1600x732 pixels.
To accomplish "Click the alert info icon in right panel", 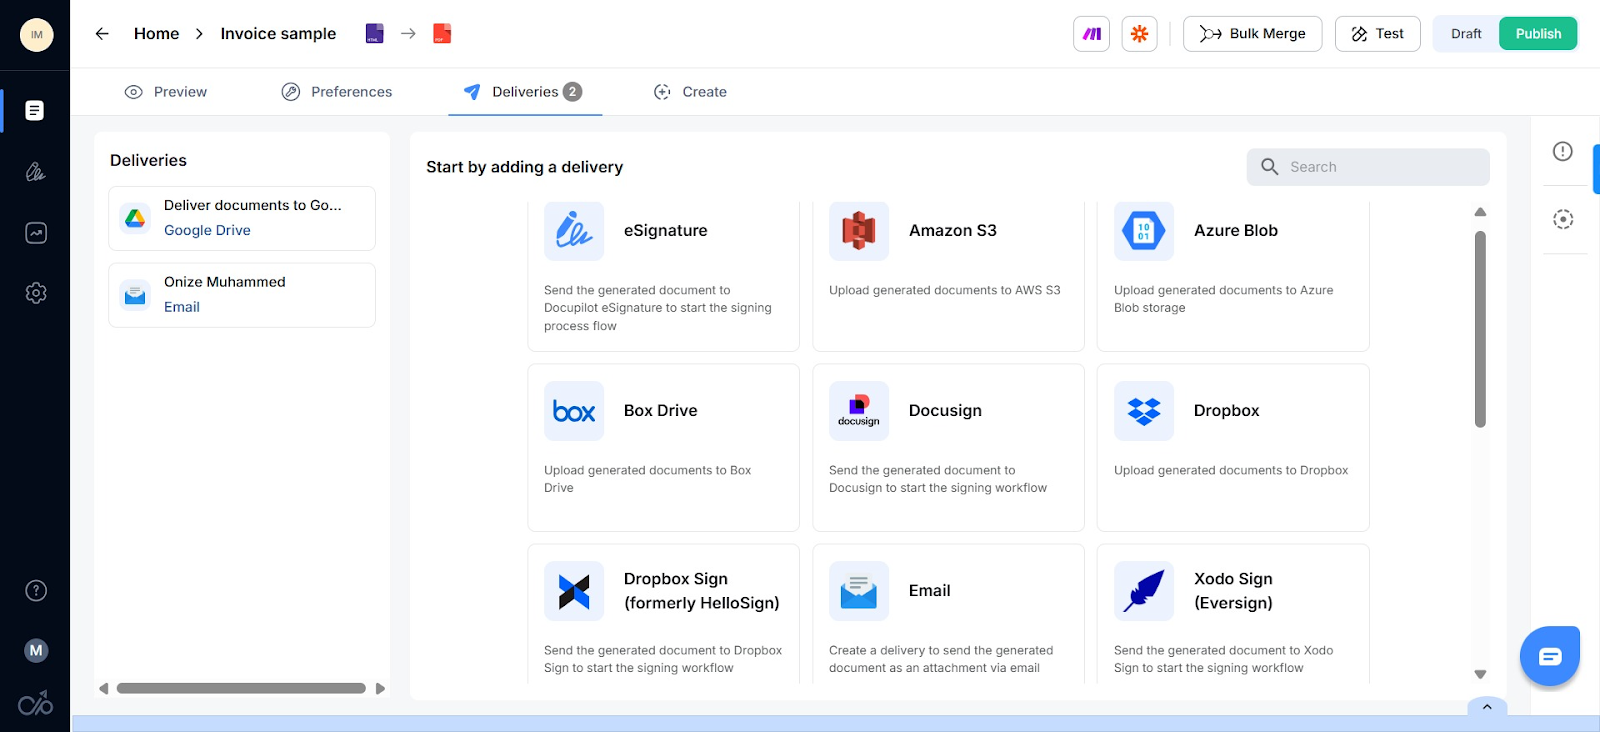I will pyautogui.click(x=1563, y=152).
